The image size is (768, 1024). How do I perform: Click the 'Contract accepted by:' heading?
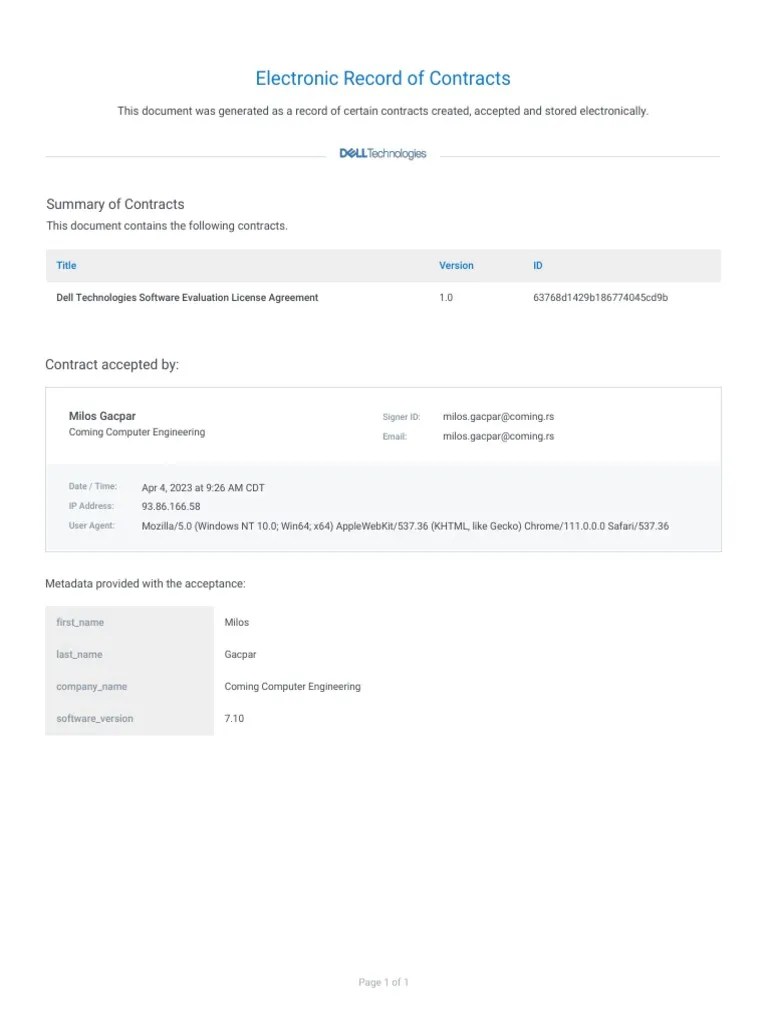point(112,364)
